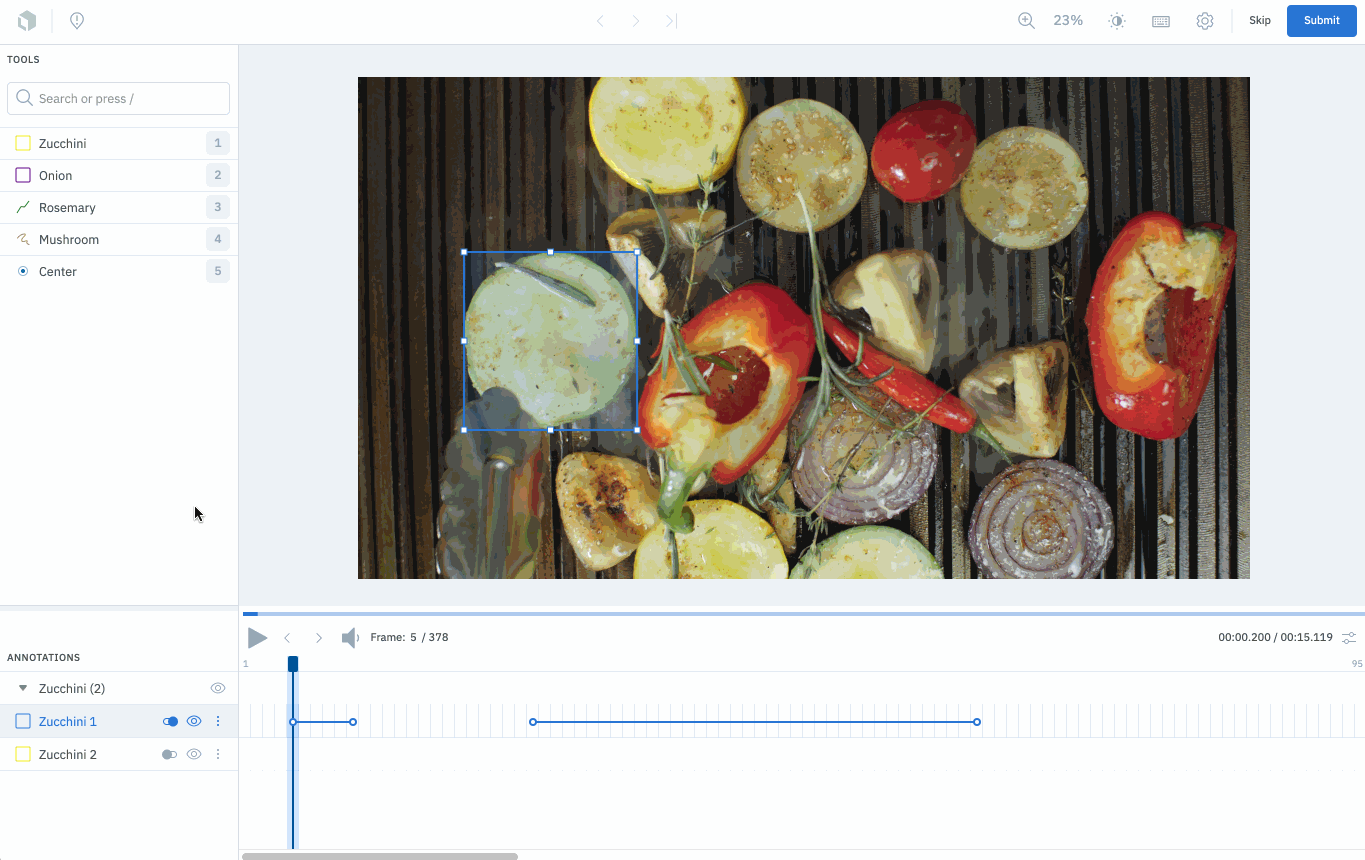Hide Zucchini 1 annotation with eye icon
Screen dimensions: 1365x860
coord(194,721)
